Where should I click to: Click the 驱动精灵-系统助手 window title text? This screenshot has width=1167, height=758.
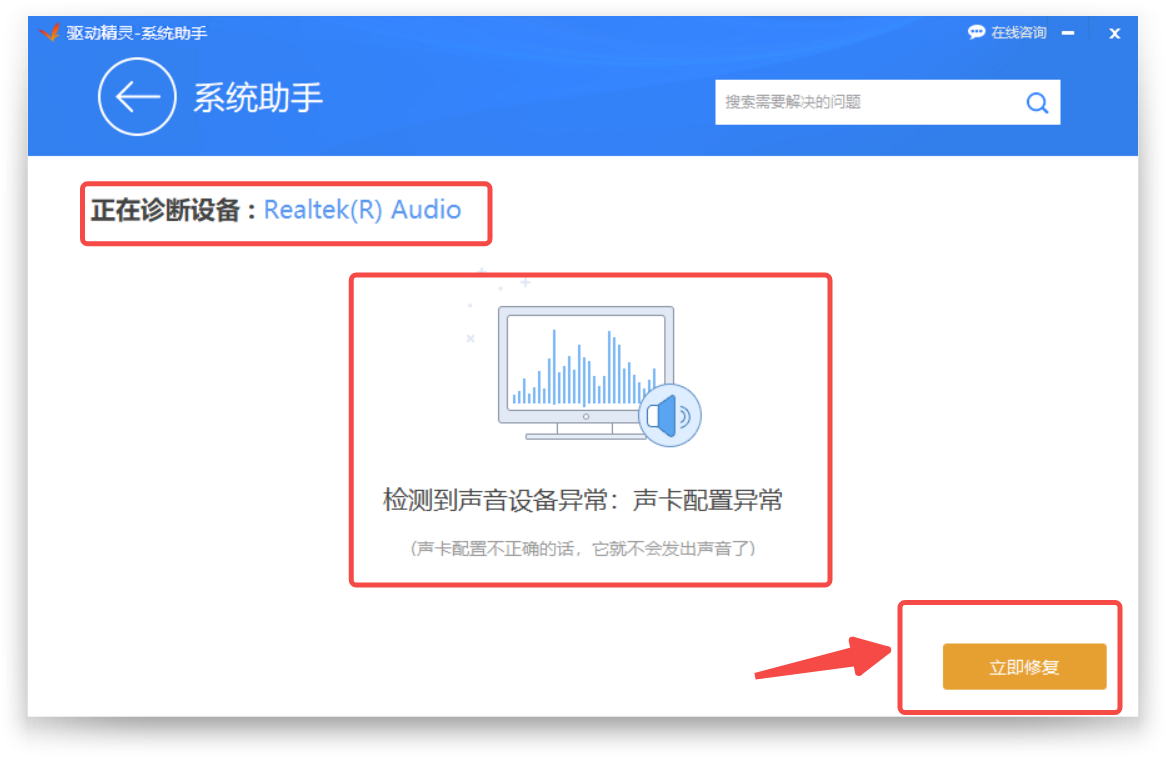click(x=137, y=33)
